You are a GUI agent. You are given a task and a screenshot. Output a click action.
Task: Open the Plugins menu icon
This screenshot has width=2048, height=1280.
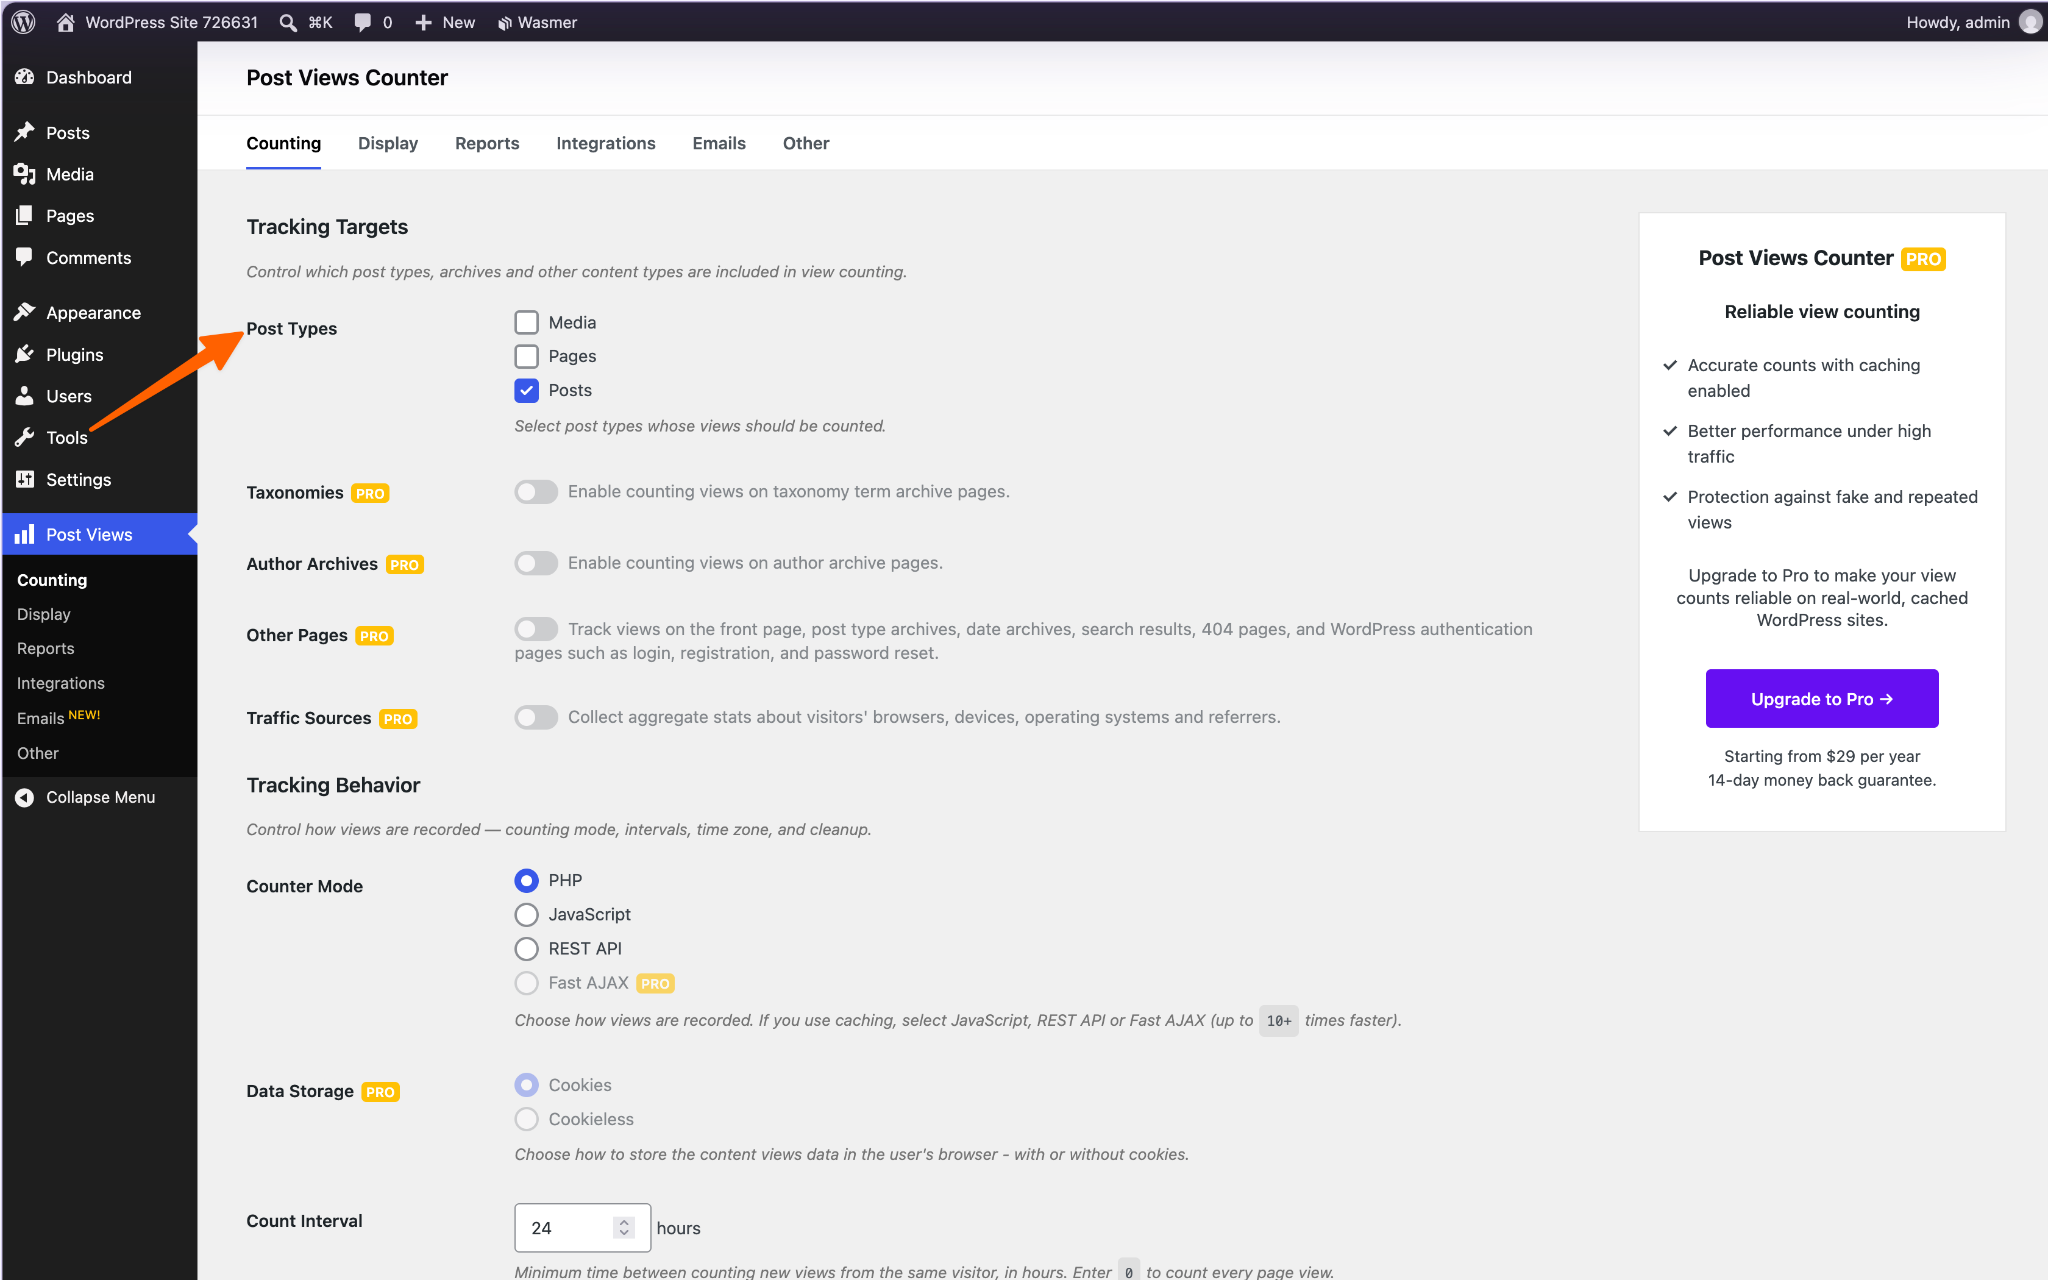(x=25, y=354)
